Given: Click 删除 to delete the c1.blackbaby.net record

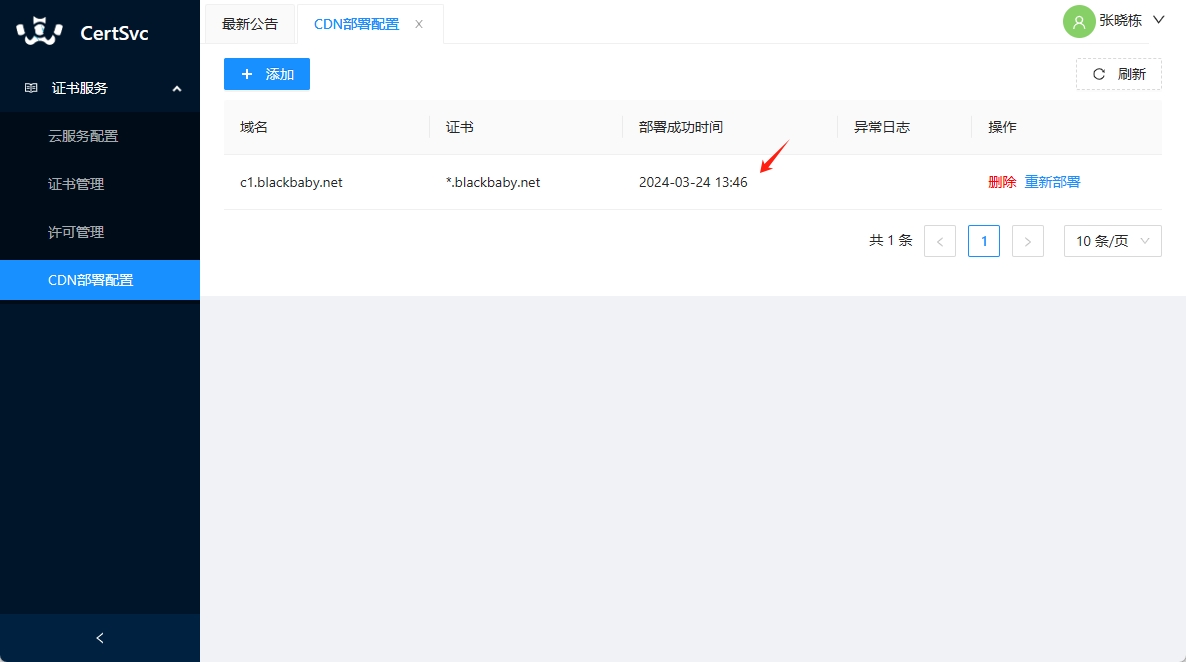Looking at the screenshot, I should point(1002,182).
